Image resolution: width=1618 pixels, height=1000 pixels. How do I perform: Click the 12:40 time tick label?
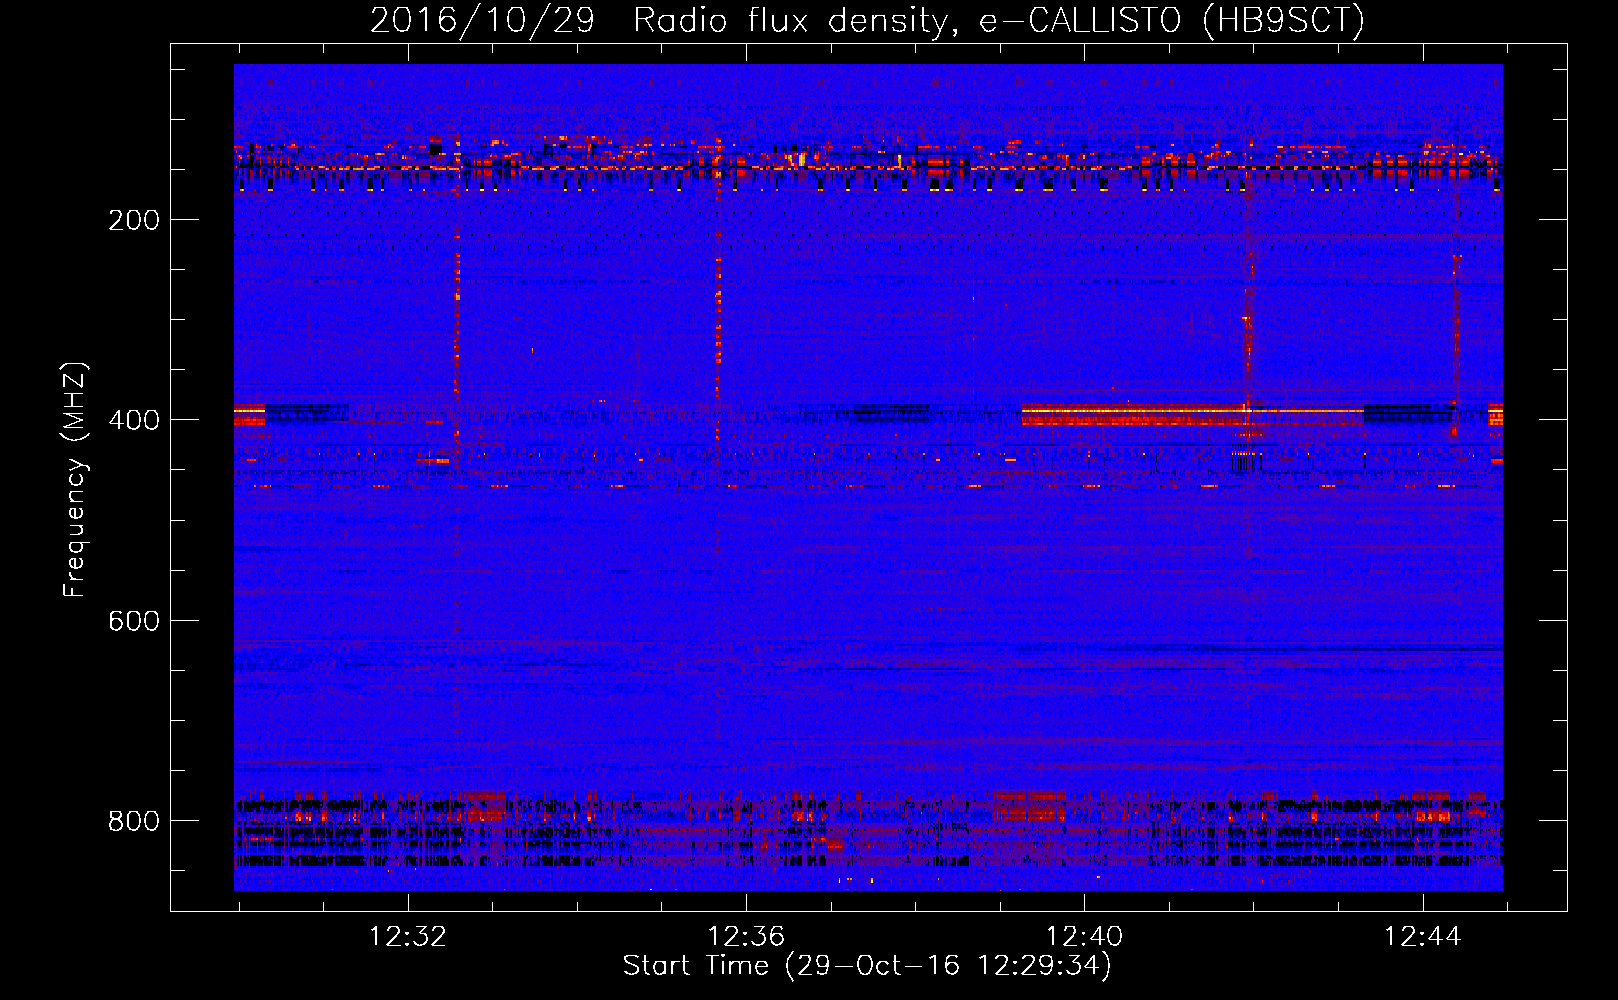pos(1084,937)
